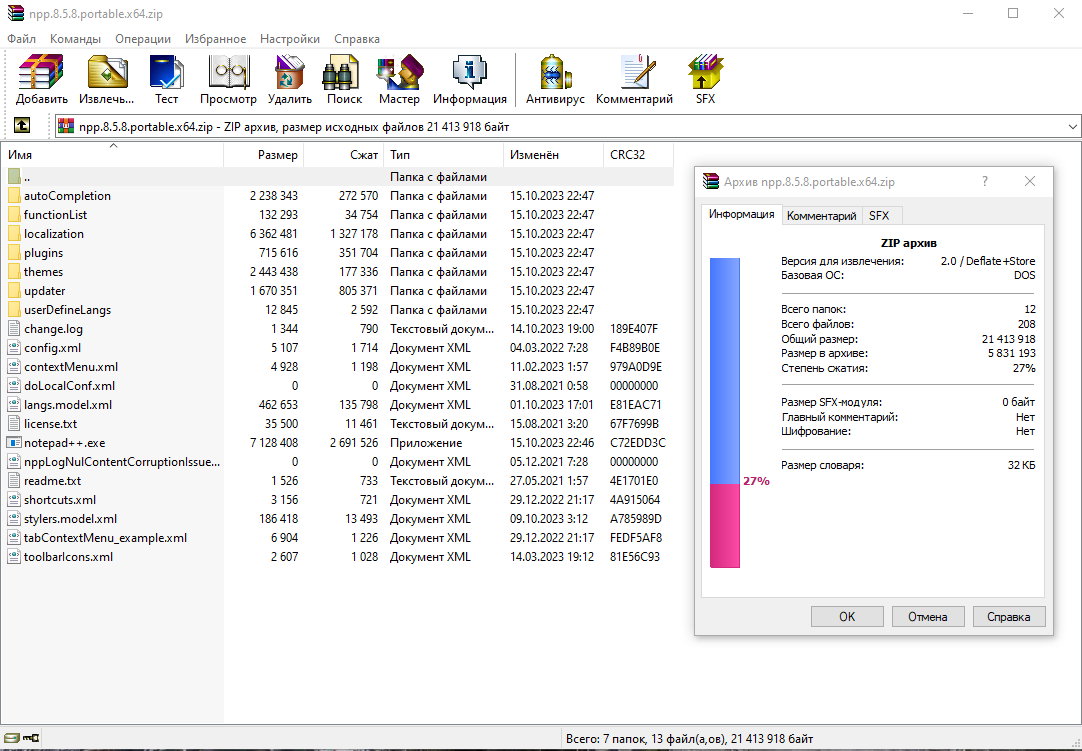Image resolution: width=1082 pixels, height=751 pixels.
Task: Click the change.log file icon
Action: point(14,329)
